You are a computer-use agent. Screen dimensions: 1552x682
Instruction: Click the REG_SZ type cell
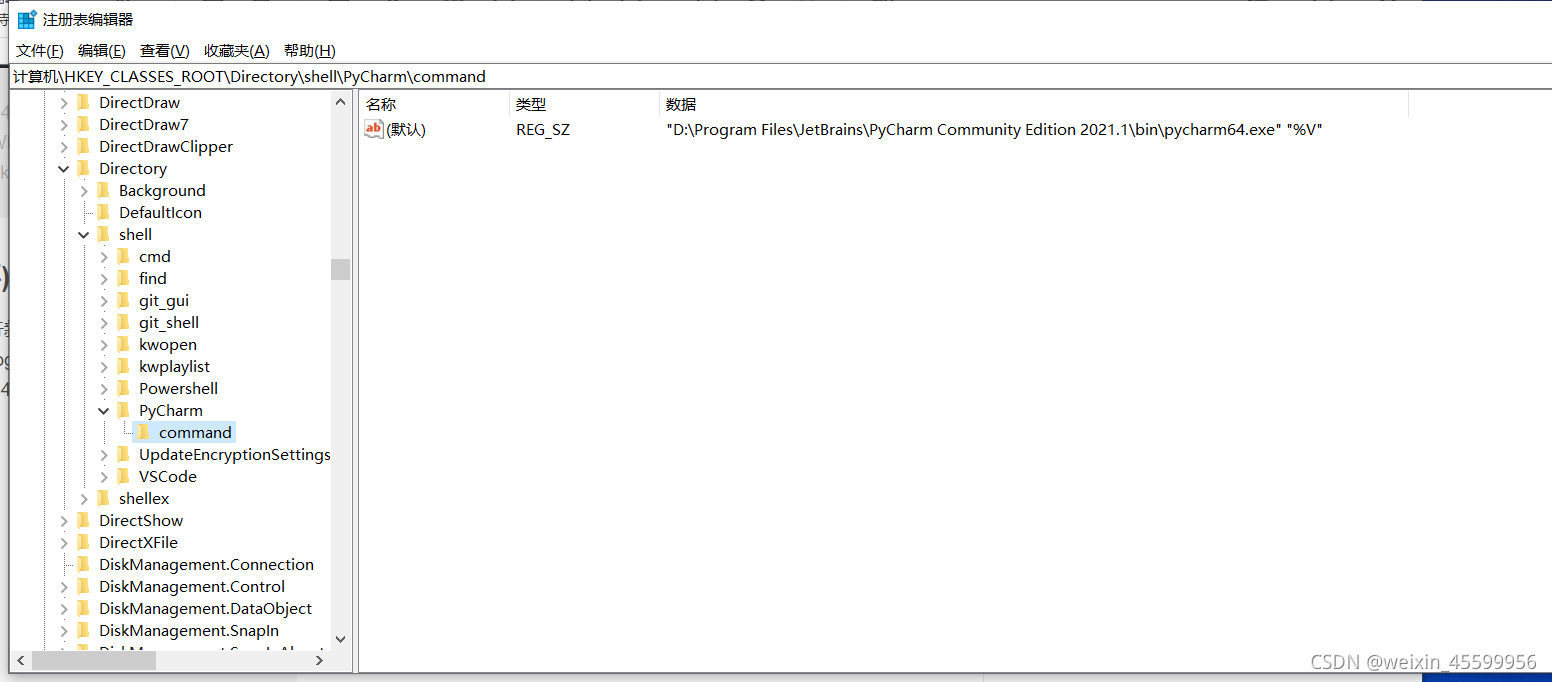click(543, 130)
